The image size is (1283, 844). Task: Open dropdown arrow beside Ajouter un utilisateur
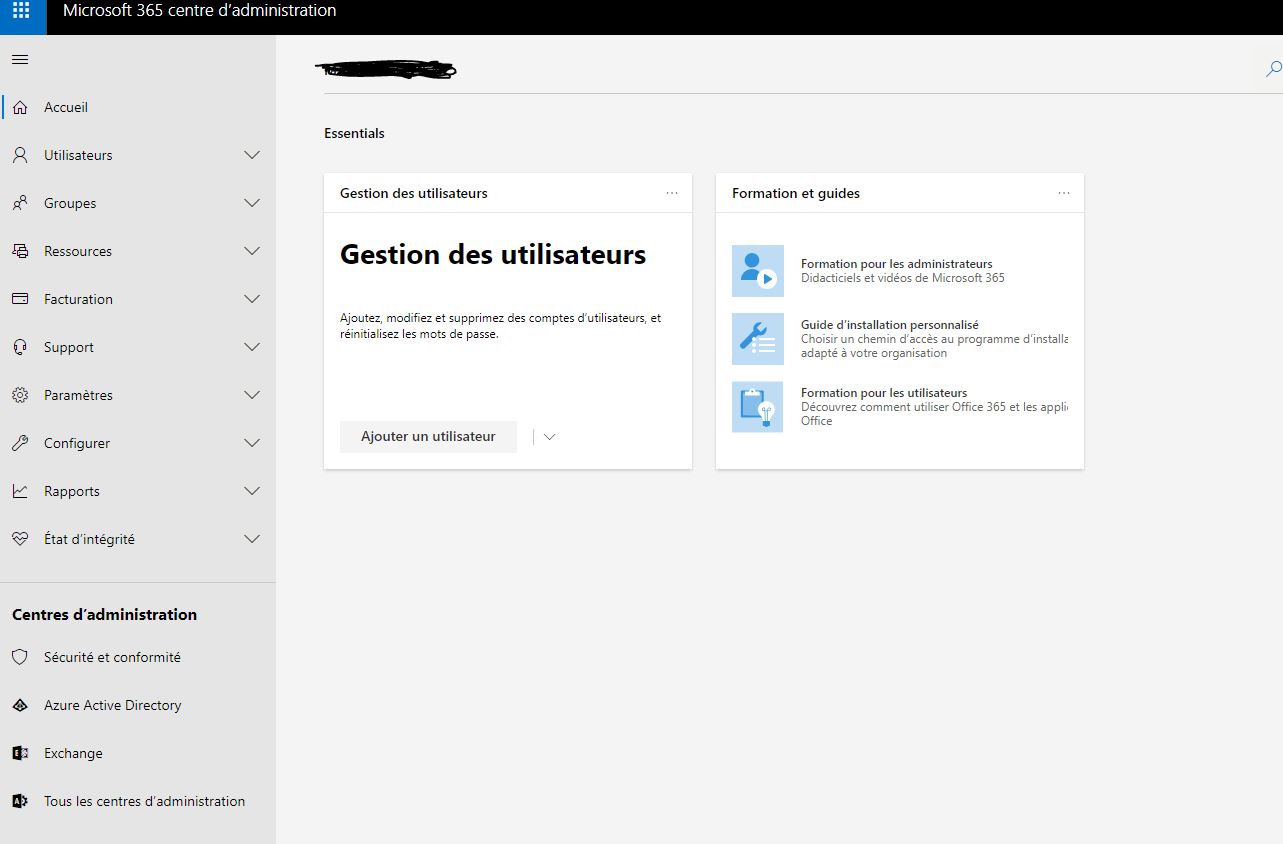549,437
